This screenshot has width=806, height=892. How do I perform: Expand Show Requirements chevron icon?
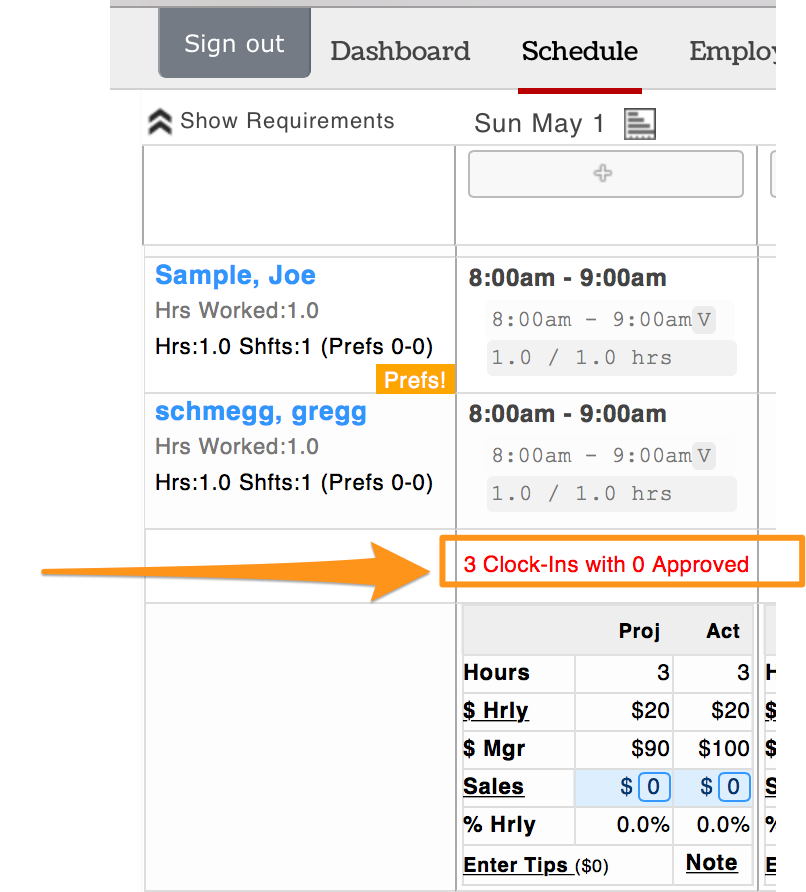click(160, 121)
